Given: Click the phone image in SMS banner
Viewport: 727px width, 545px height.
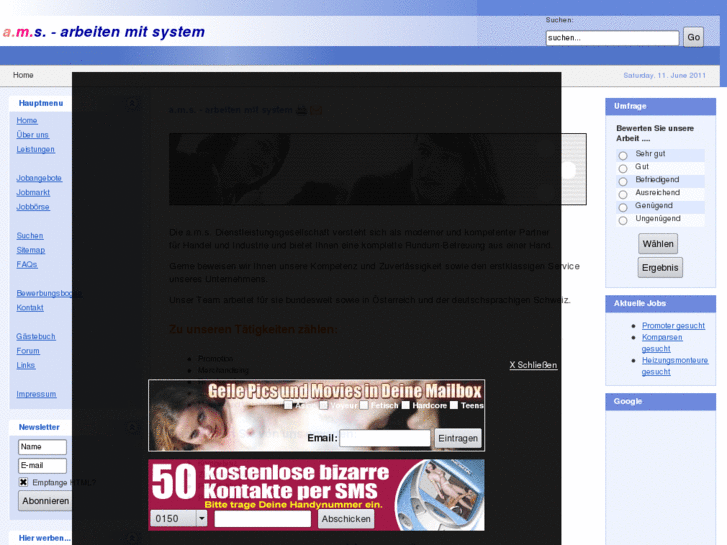Looking at the screenshot, I should click(x=440, y=494).
